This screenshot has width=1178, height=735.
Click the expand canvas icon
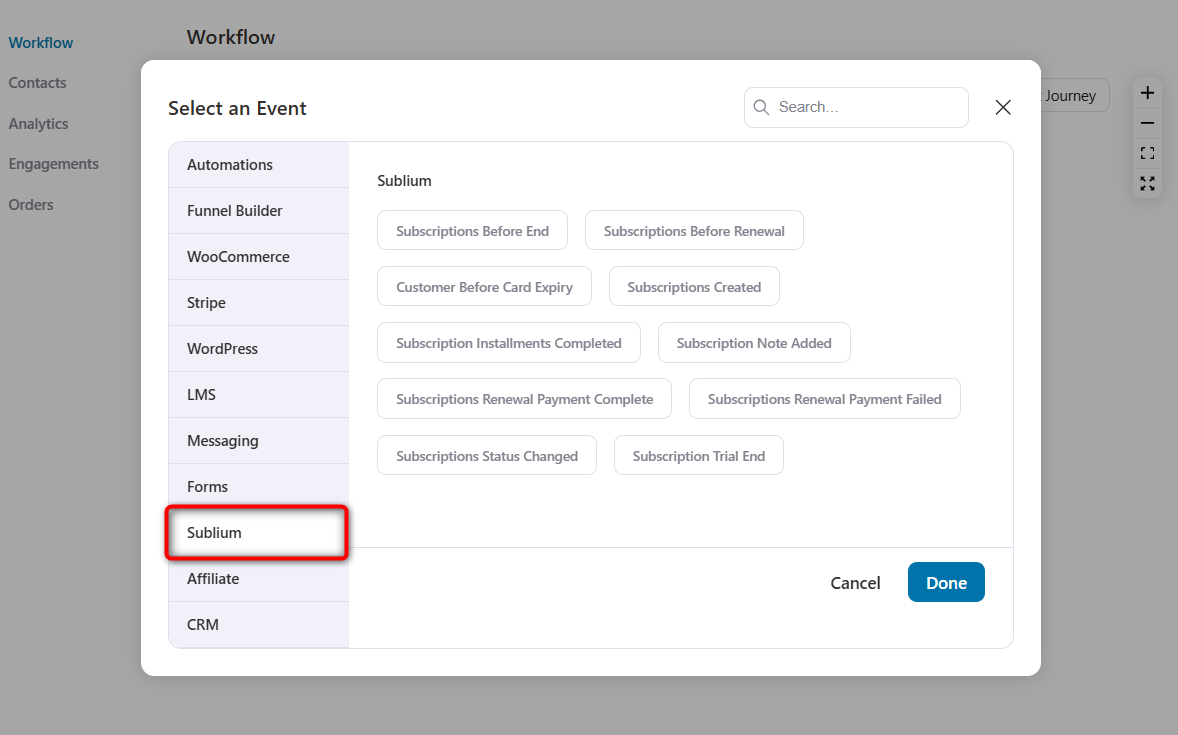click(x=1147, y=183)
